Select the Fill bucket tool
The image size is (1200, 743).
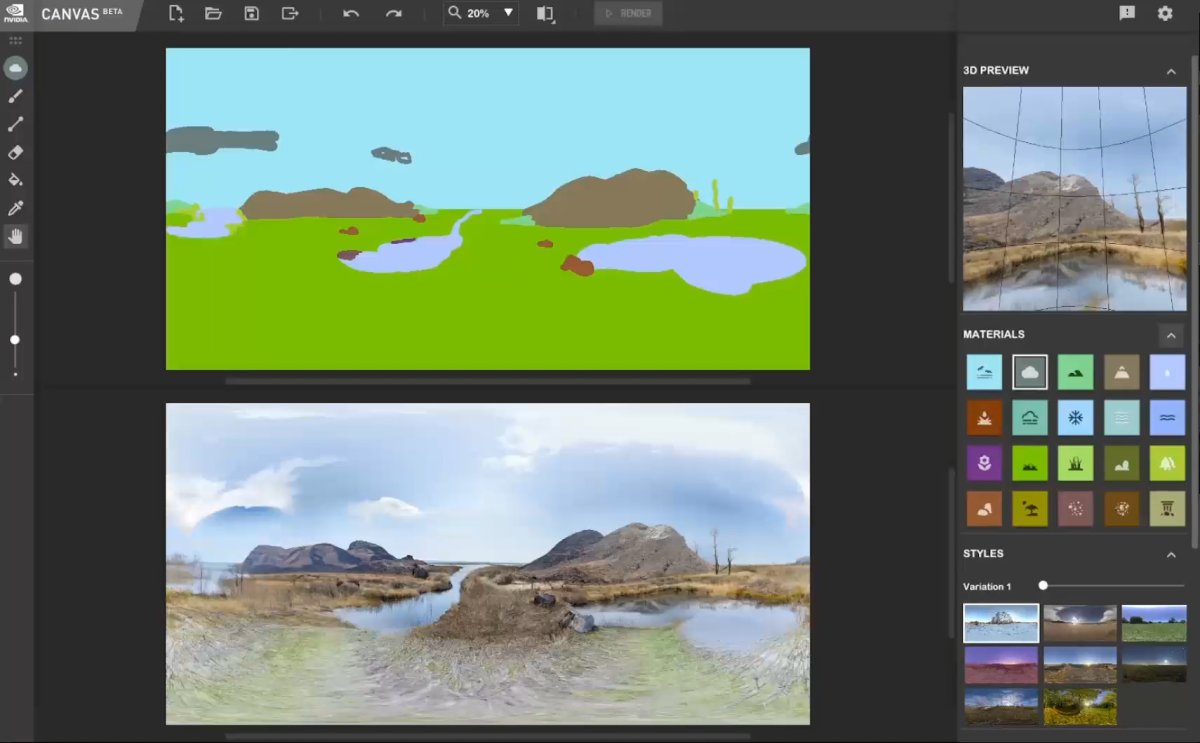coord(15,180)
